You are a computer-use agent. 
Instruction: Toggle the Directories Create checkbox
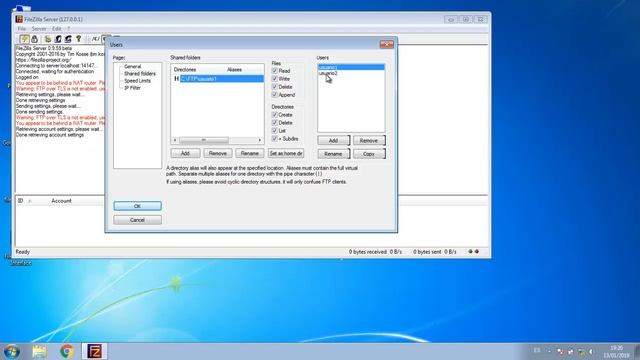click(x=275, y=115)
